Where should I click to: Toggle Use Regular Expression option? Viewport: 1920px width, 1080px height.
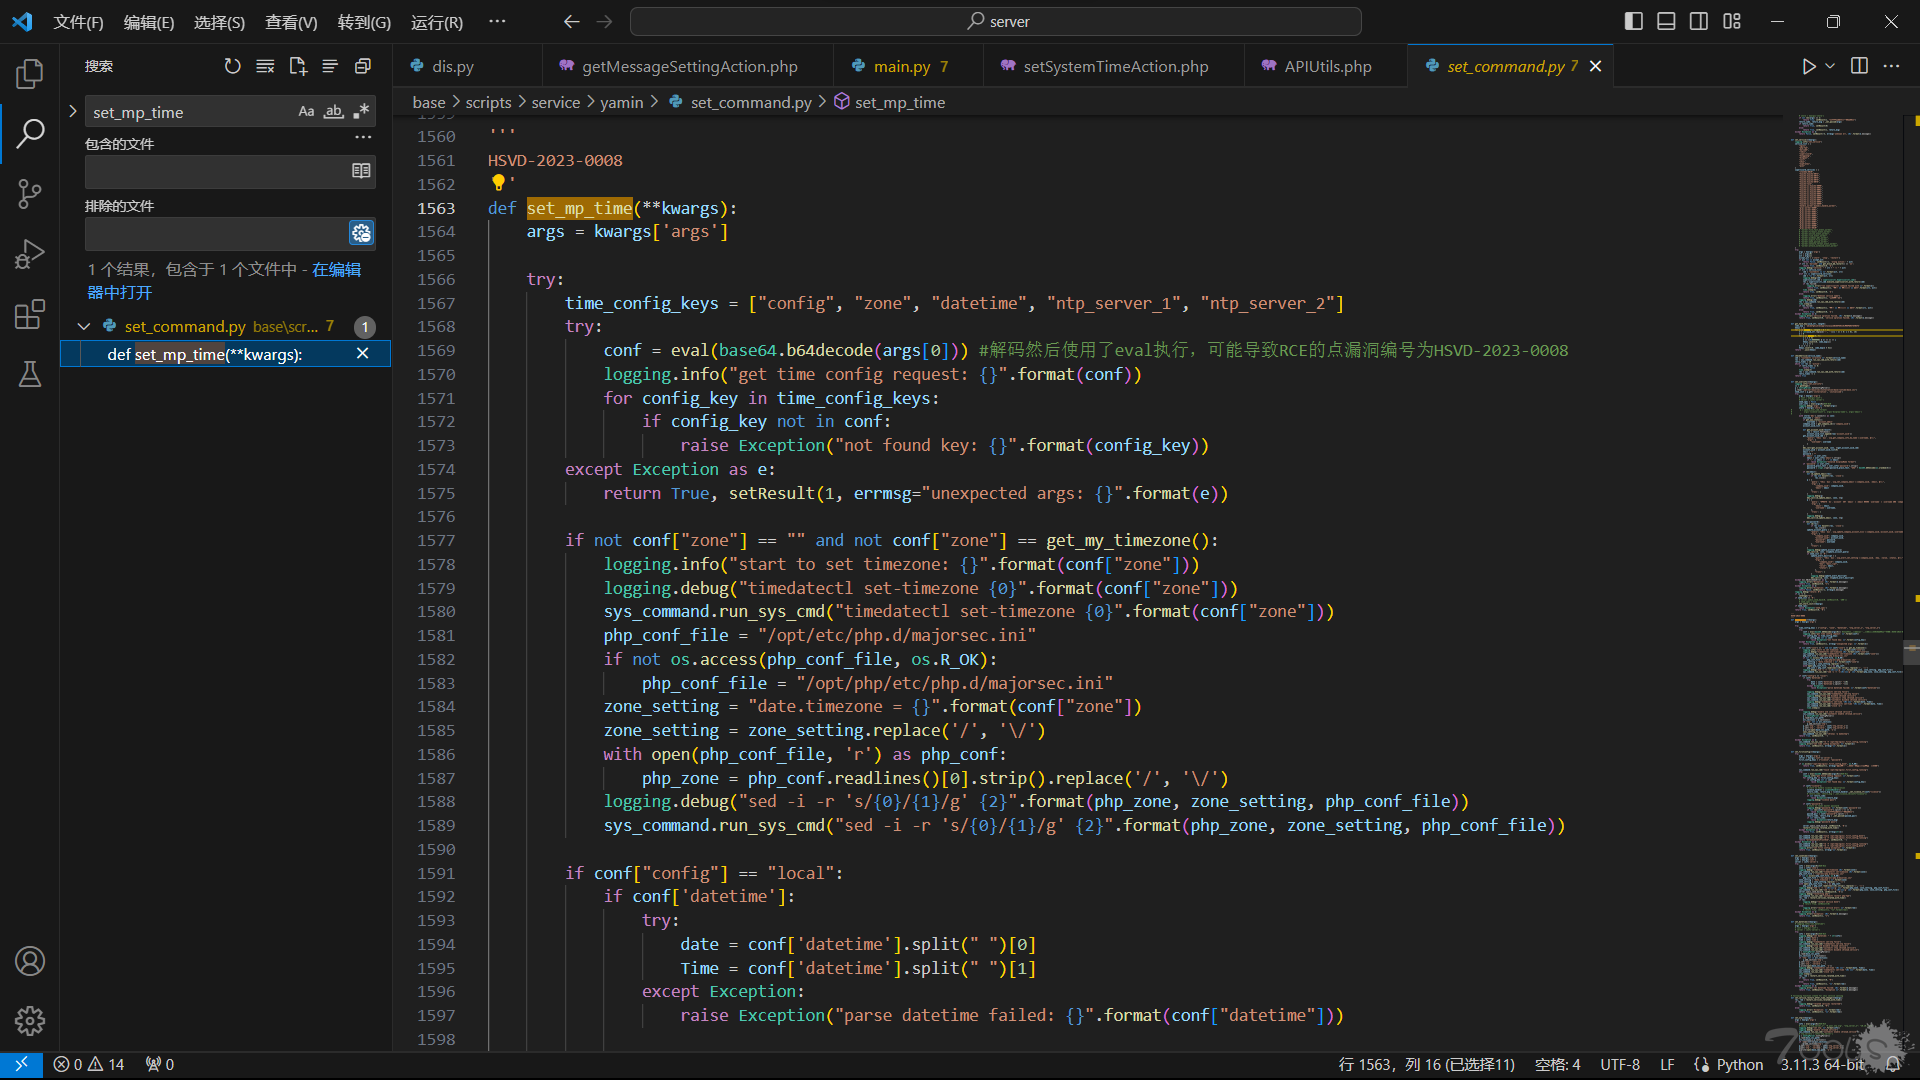[x=361, y=112]
